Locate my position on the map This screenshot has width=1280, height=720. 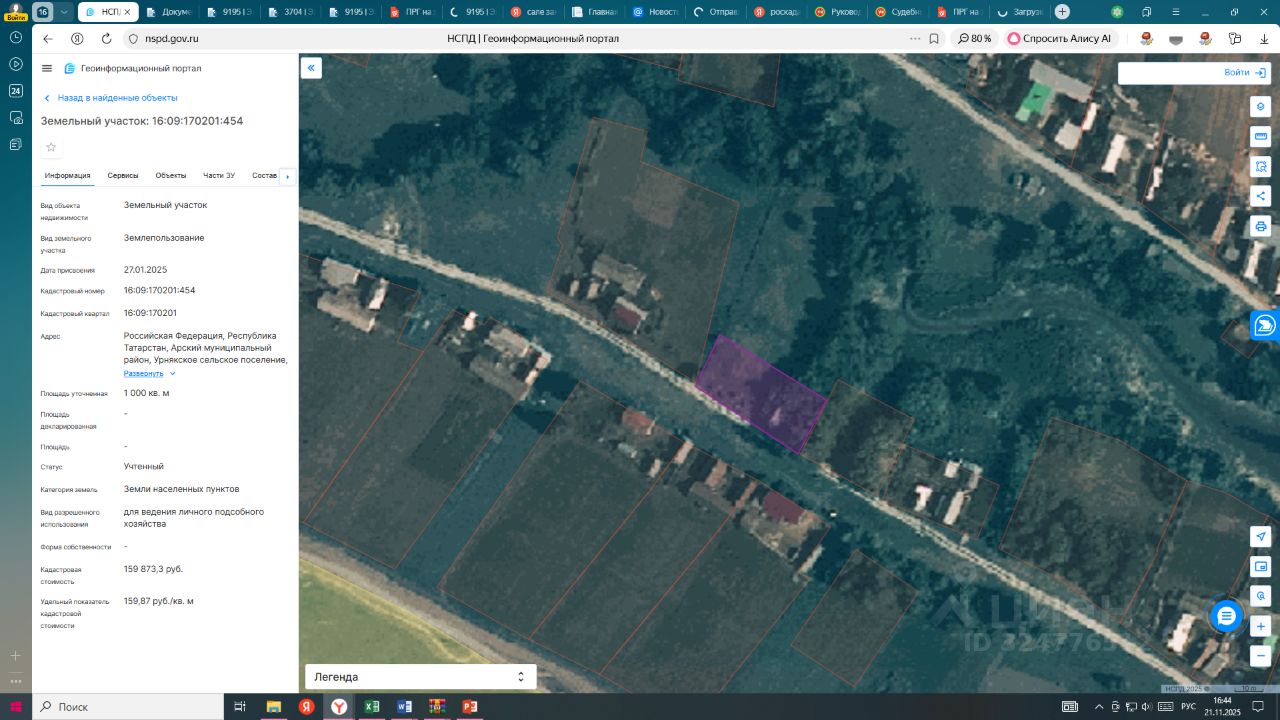tap(1261, 537)
